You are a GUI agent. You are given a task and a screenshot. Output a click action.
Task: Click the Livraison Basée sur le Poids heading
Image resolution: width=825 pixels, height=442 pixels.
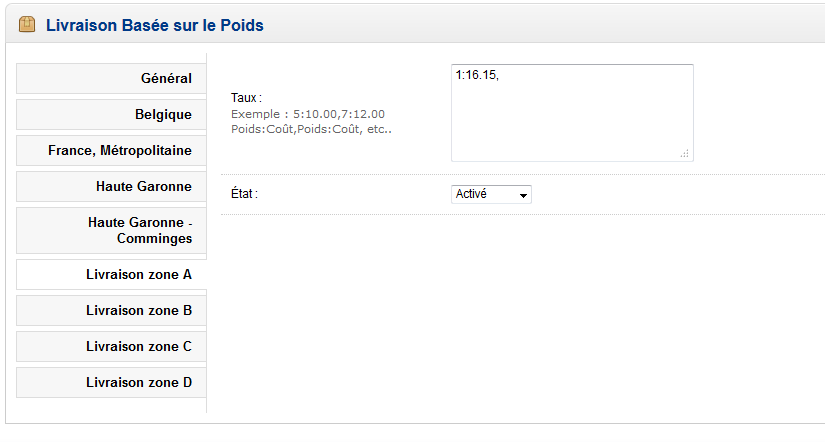[155, 25]
